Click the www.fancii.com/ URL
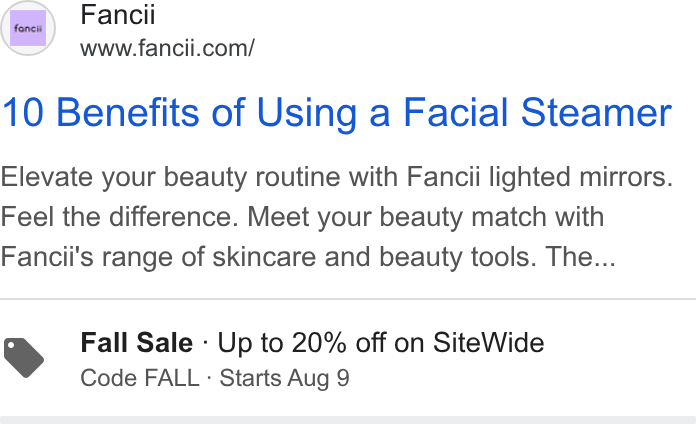The height and width of the screenshot is (424, 696). point(167,48)
